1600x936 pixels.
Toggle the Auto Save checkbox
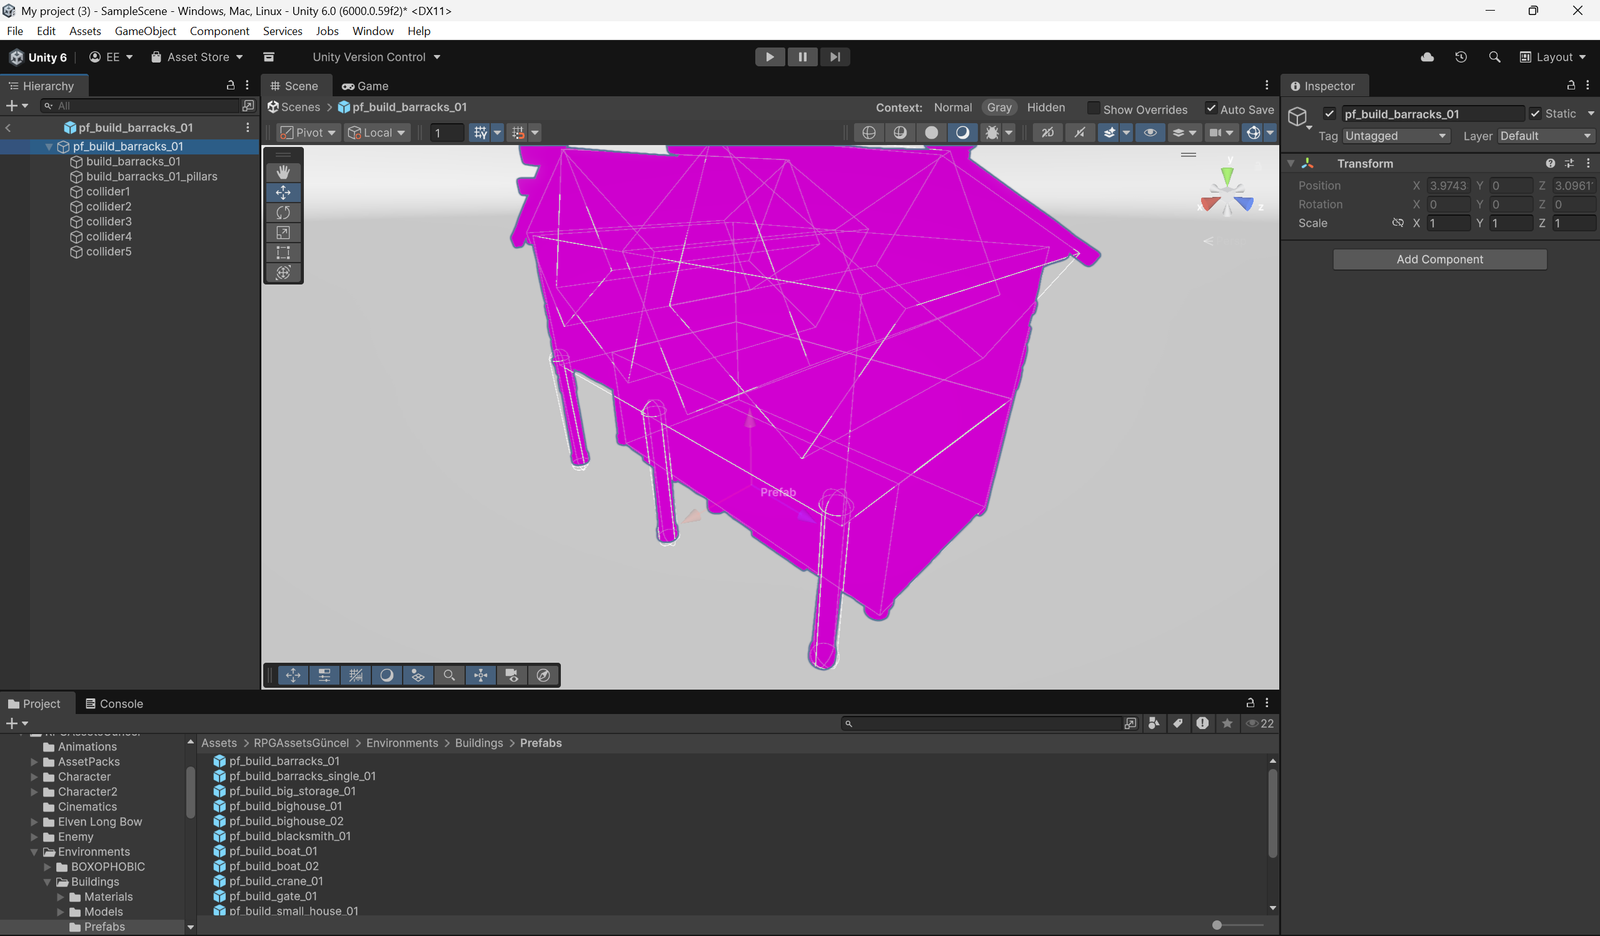click(1211, 109)
